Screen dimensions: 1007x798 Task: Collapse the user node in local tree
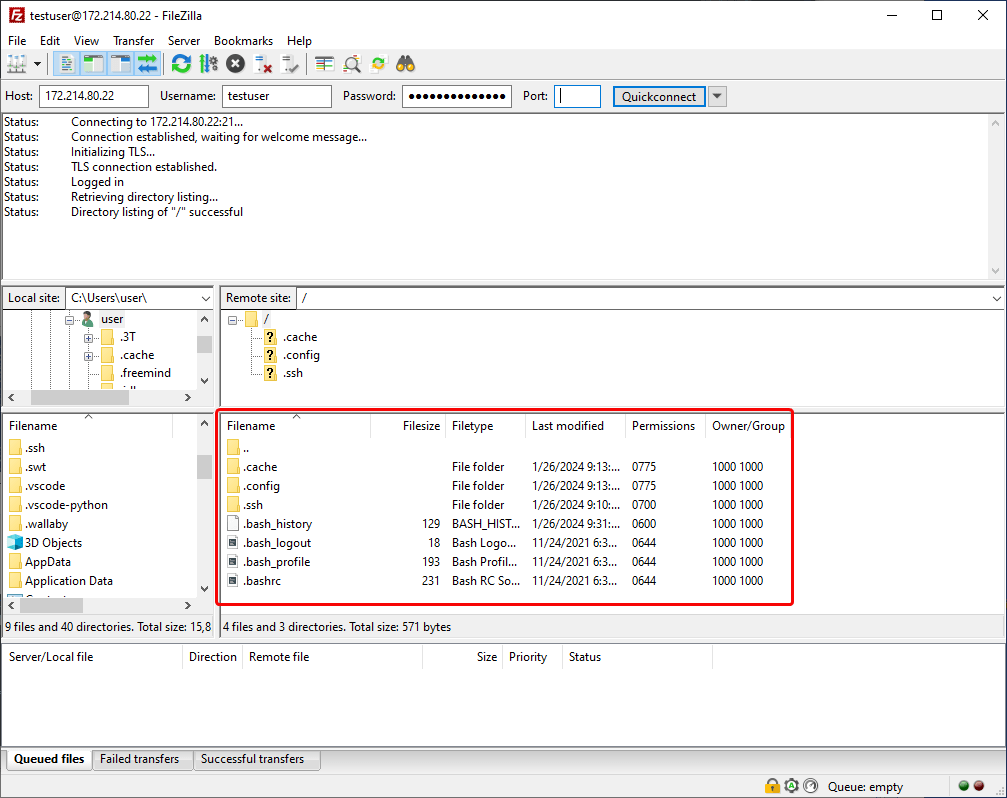tap(69, 320)
